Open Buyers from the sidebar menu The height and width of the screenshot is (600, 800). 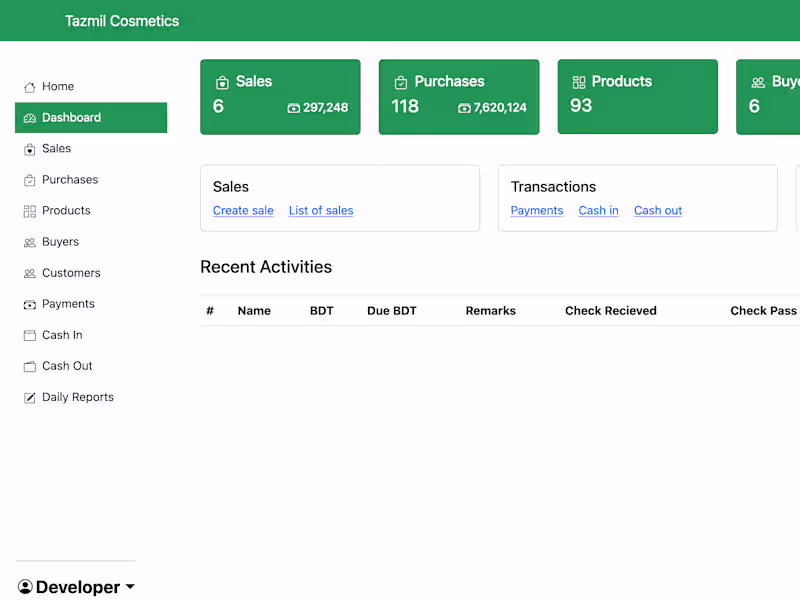point(91,242)
